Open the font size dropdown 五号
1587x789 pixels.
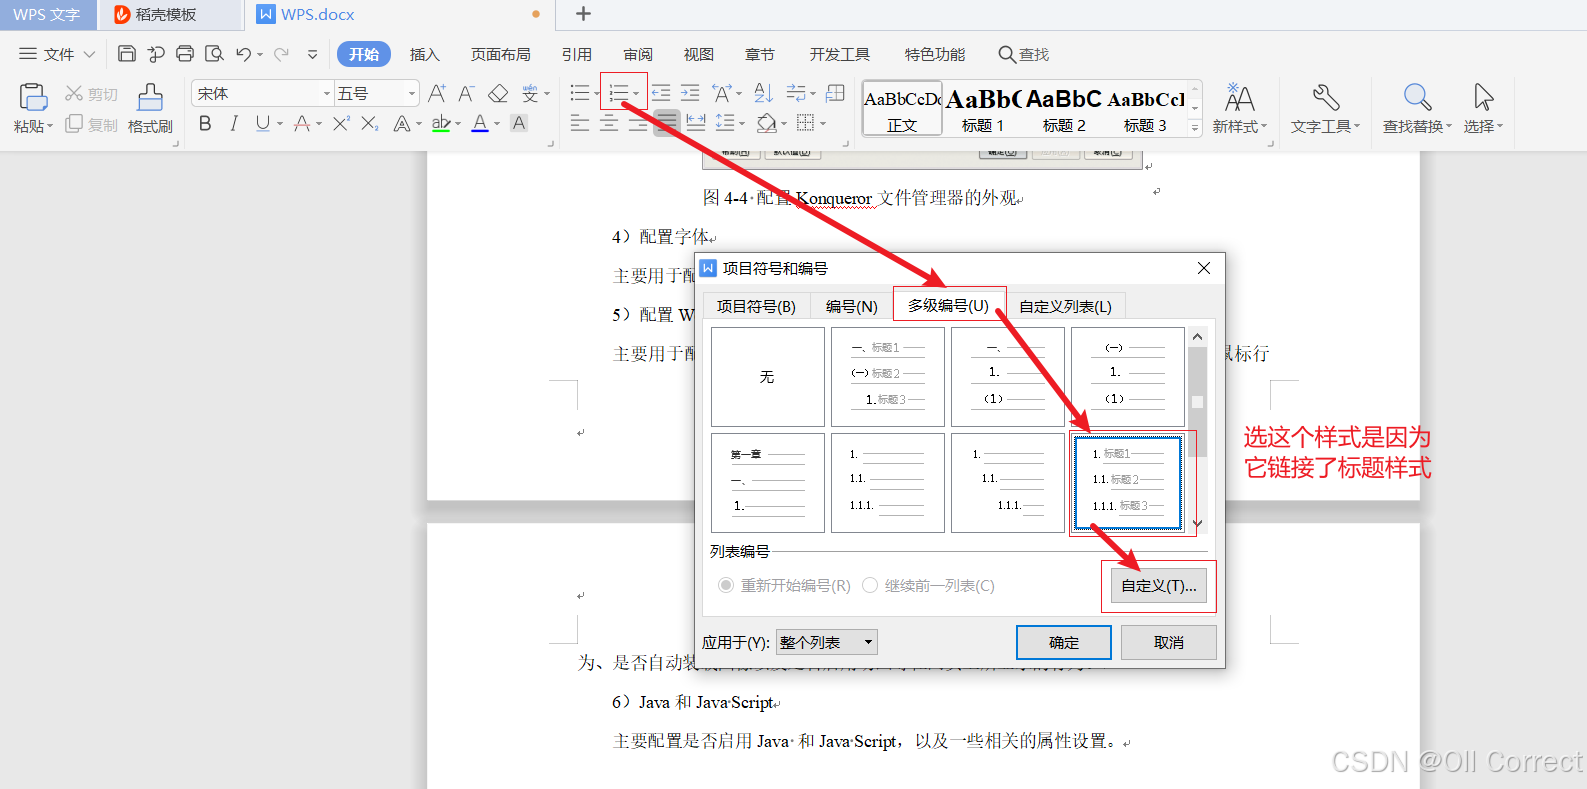(x=412, y=93)
